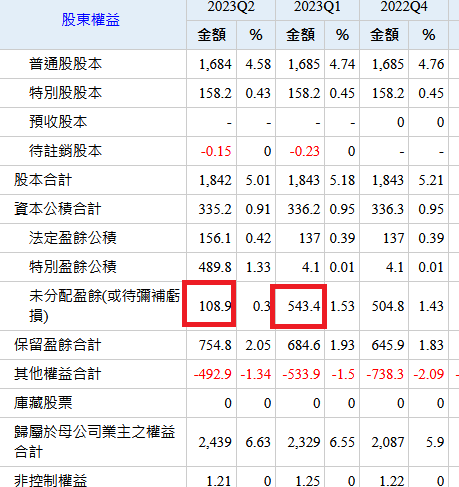Viewport: 459px width, 487px height.
Task: Select the 1.21 value in 非控制權益 row
Action: (219, 481)
